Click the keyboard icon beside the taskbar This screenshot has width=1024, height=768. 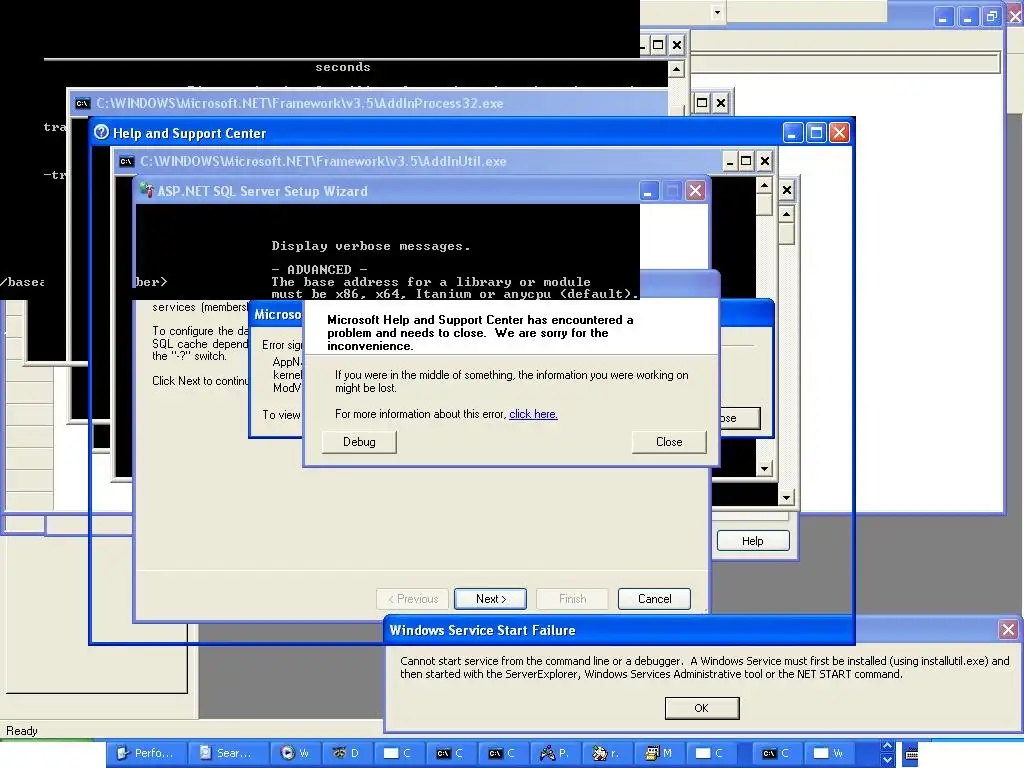[911, 754]
